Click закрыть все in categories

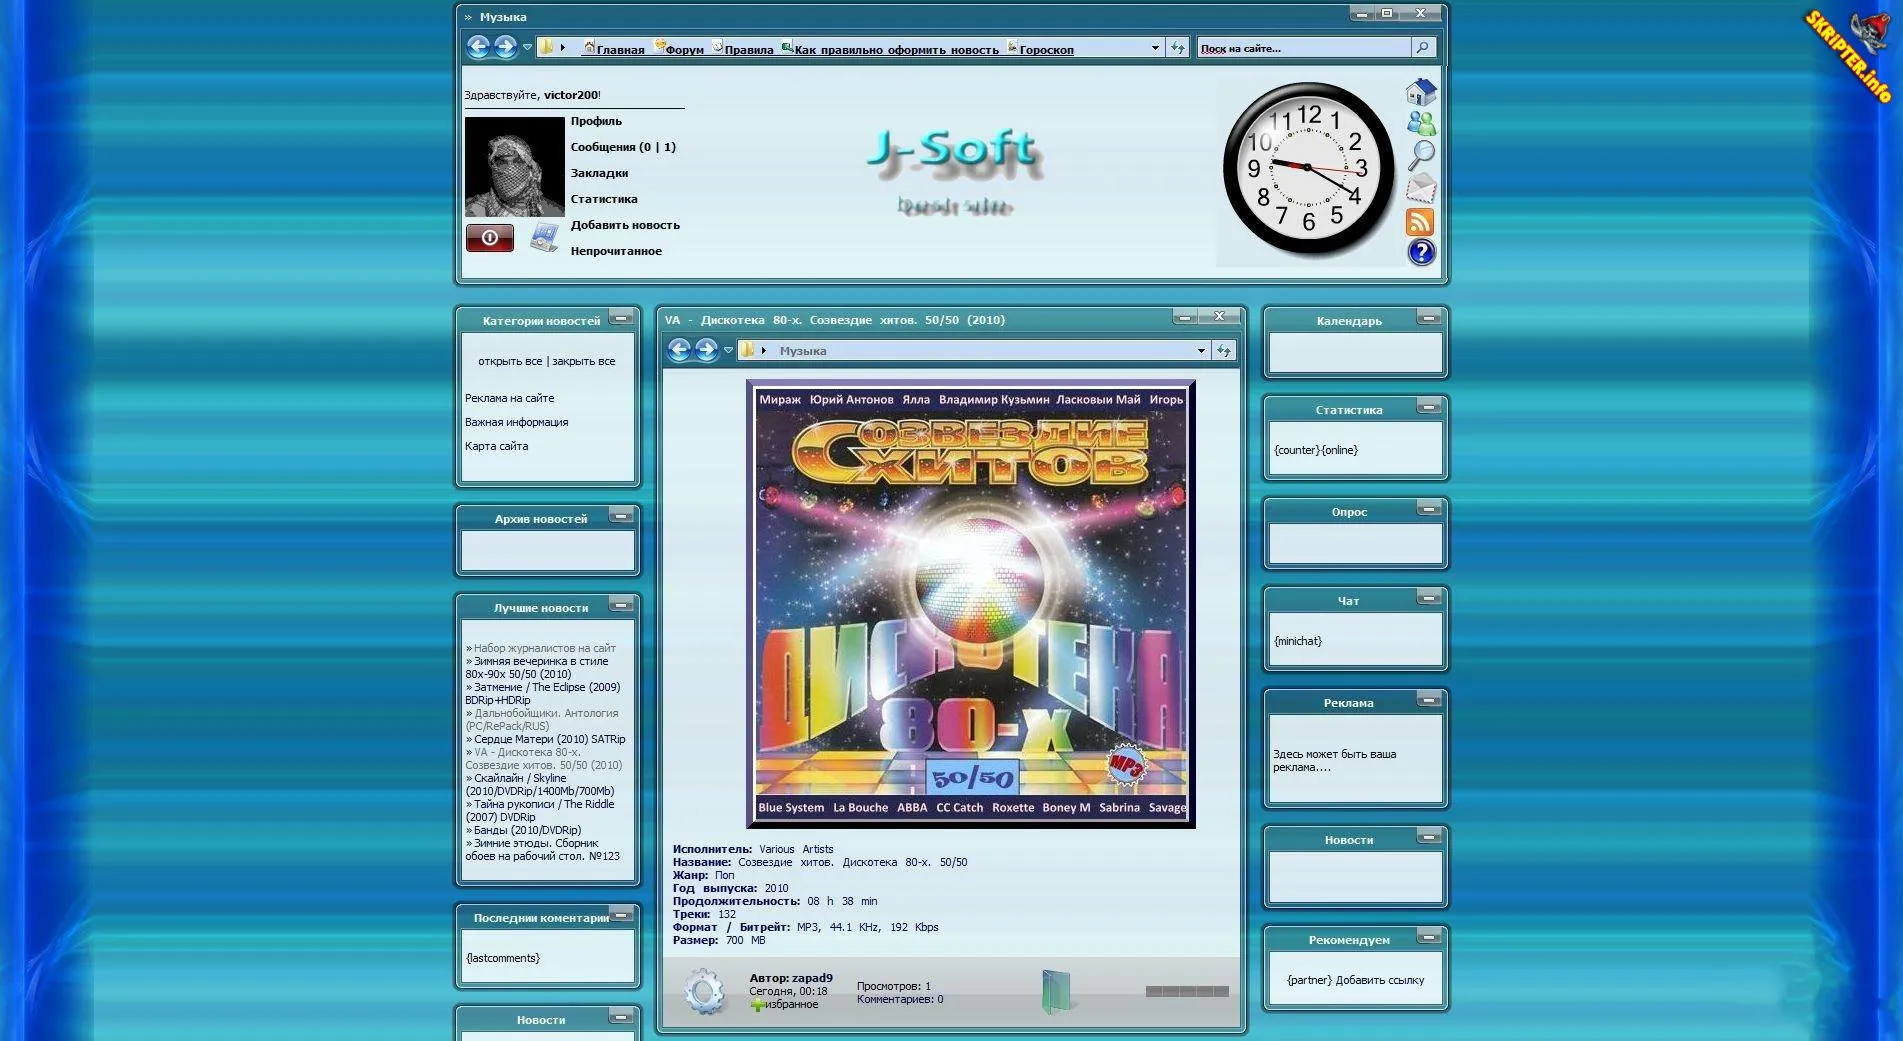584,361
